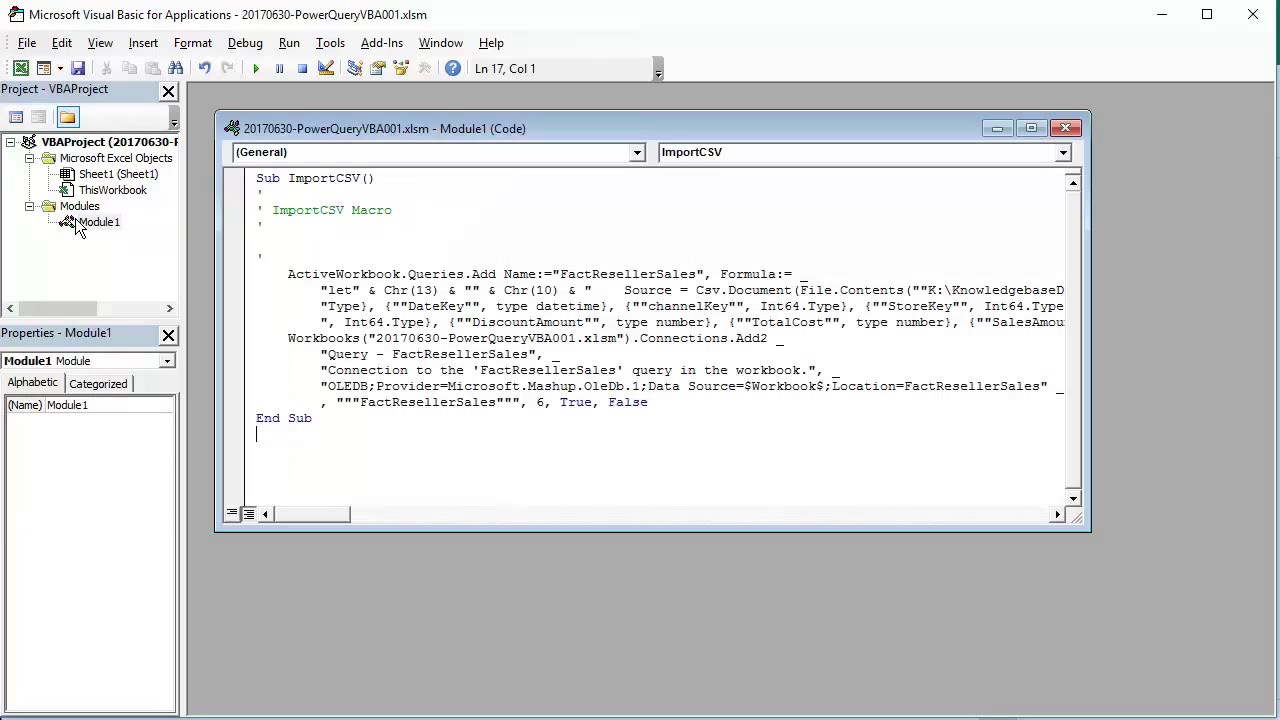
Task: Click the code window horizontal scrollbar thumb
Action: click(x=312, y=514)
